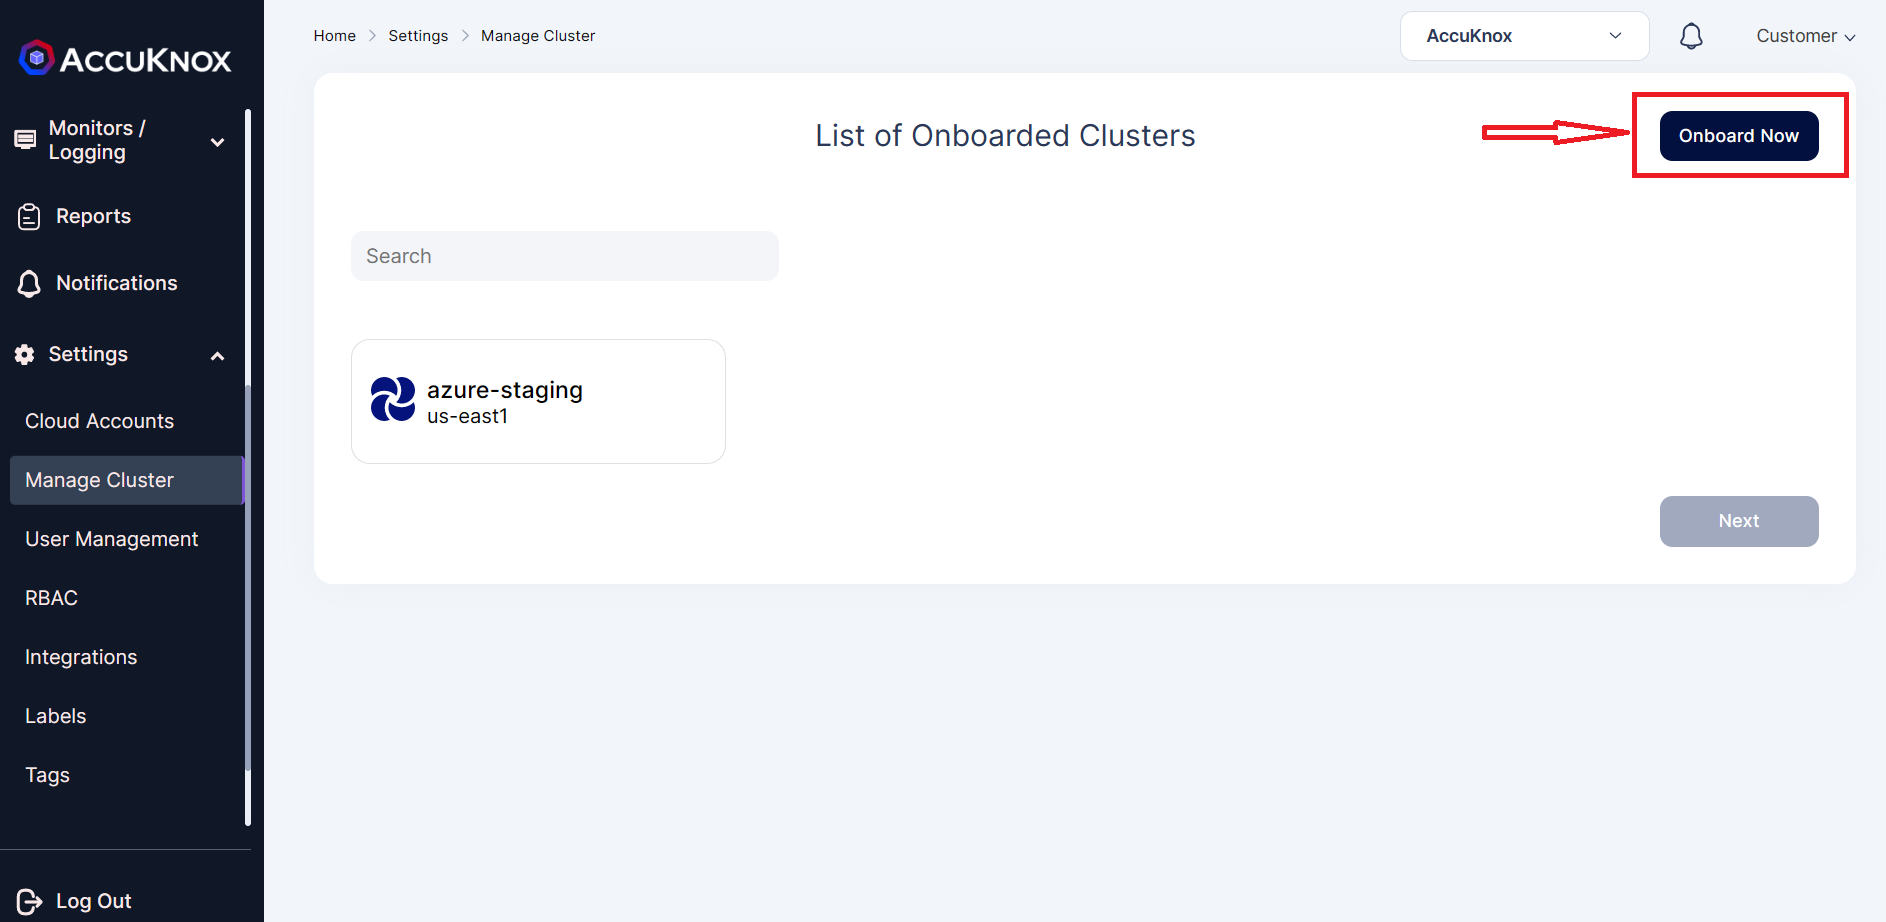
Task: Click the Log Out exit icon
Action: (x=29, y=901)
